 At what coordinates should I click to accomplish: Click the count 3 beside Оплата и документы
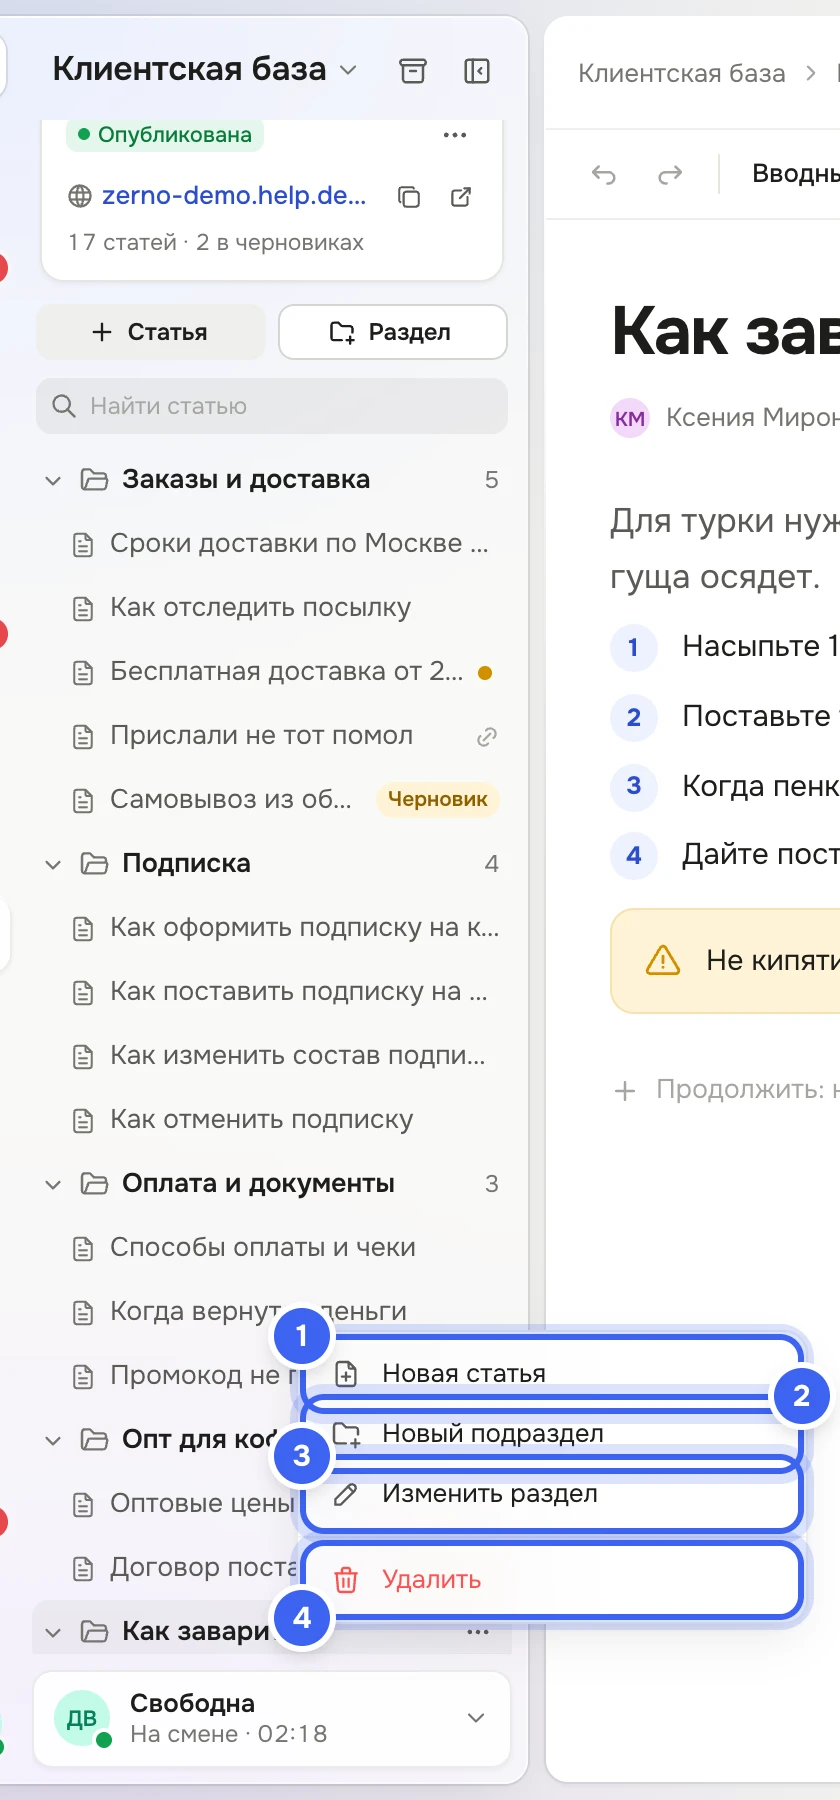pos(492,1184)
